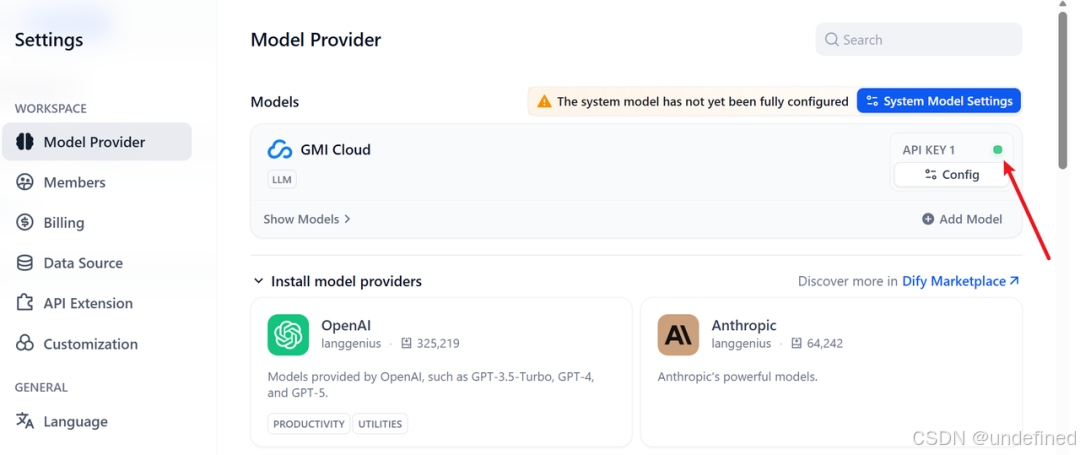Open GMI Cloud Config button

951,175
